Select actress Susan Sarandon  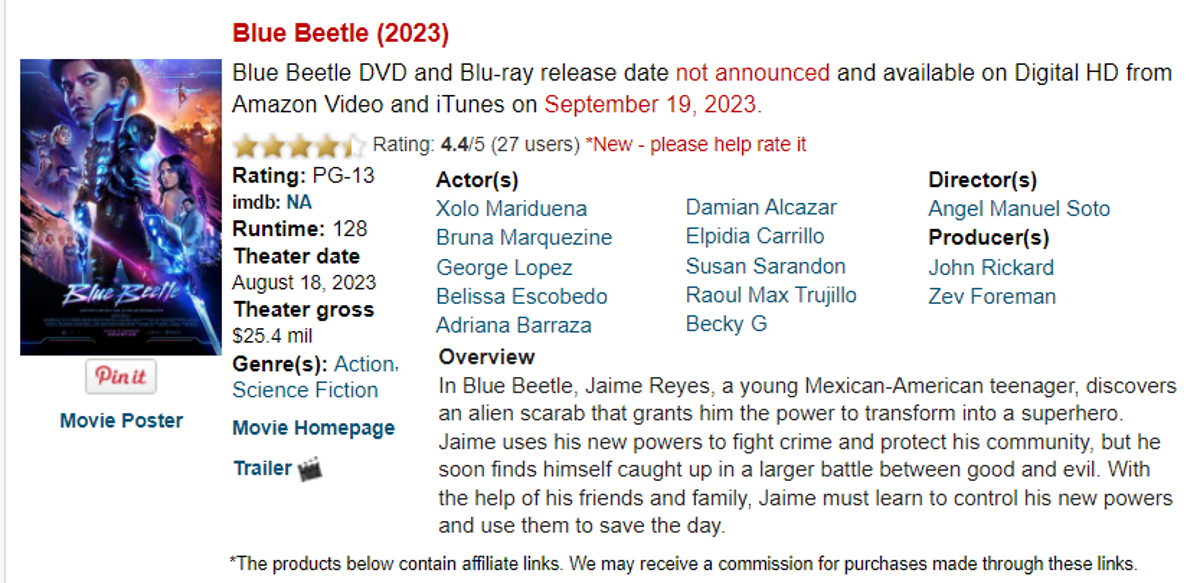click(x=765, y=266)
